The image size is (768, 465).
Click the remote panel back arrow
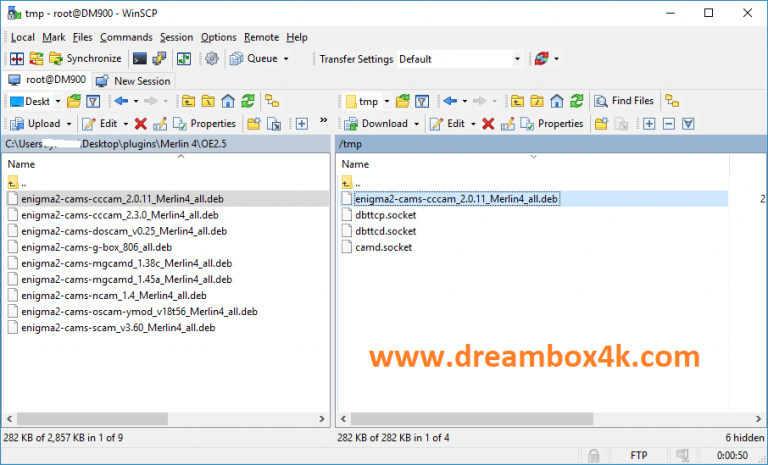pos(450,101)
